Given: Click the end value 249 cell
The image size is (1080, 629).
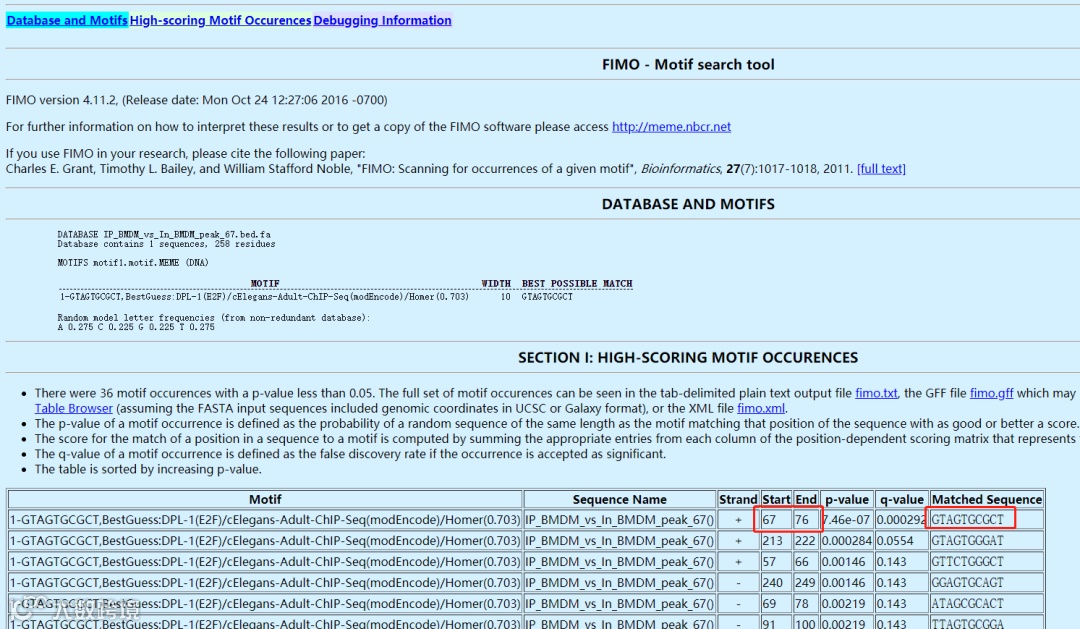Looking at the screenshot, I should (x=806, y=583).
